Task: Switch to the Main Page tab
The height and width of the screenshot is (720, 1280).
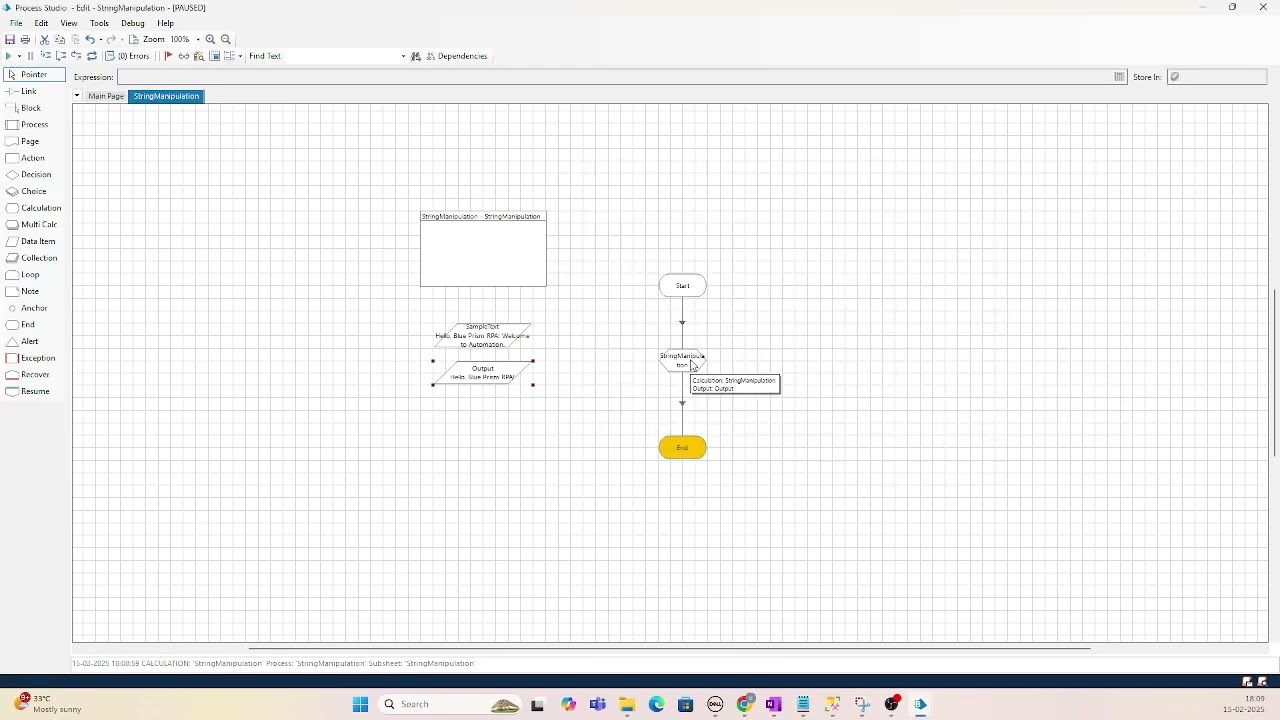Action: [x=106, y=96]
